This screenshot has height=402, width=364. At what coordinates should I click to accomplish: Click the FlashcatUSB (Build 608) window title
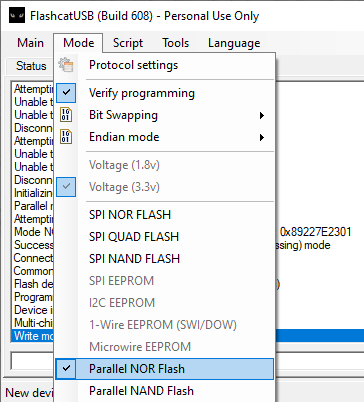pyautogui.click(x=144, y=16)
